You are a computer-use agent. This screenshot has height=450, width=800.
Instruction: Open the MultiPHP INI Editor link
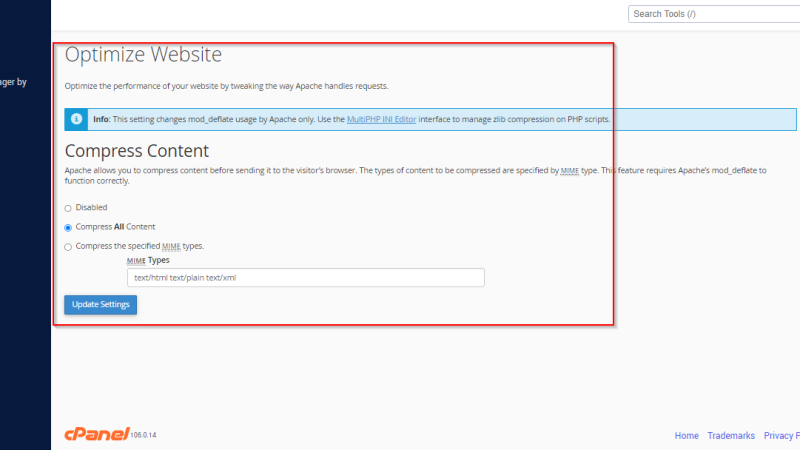pos(381,119)
